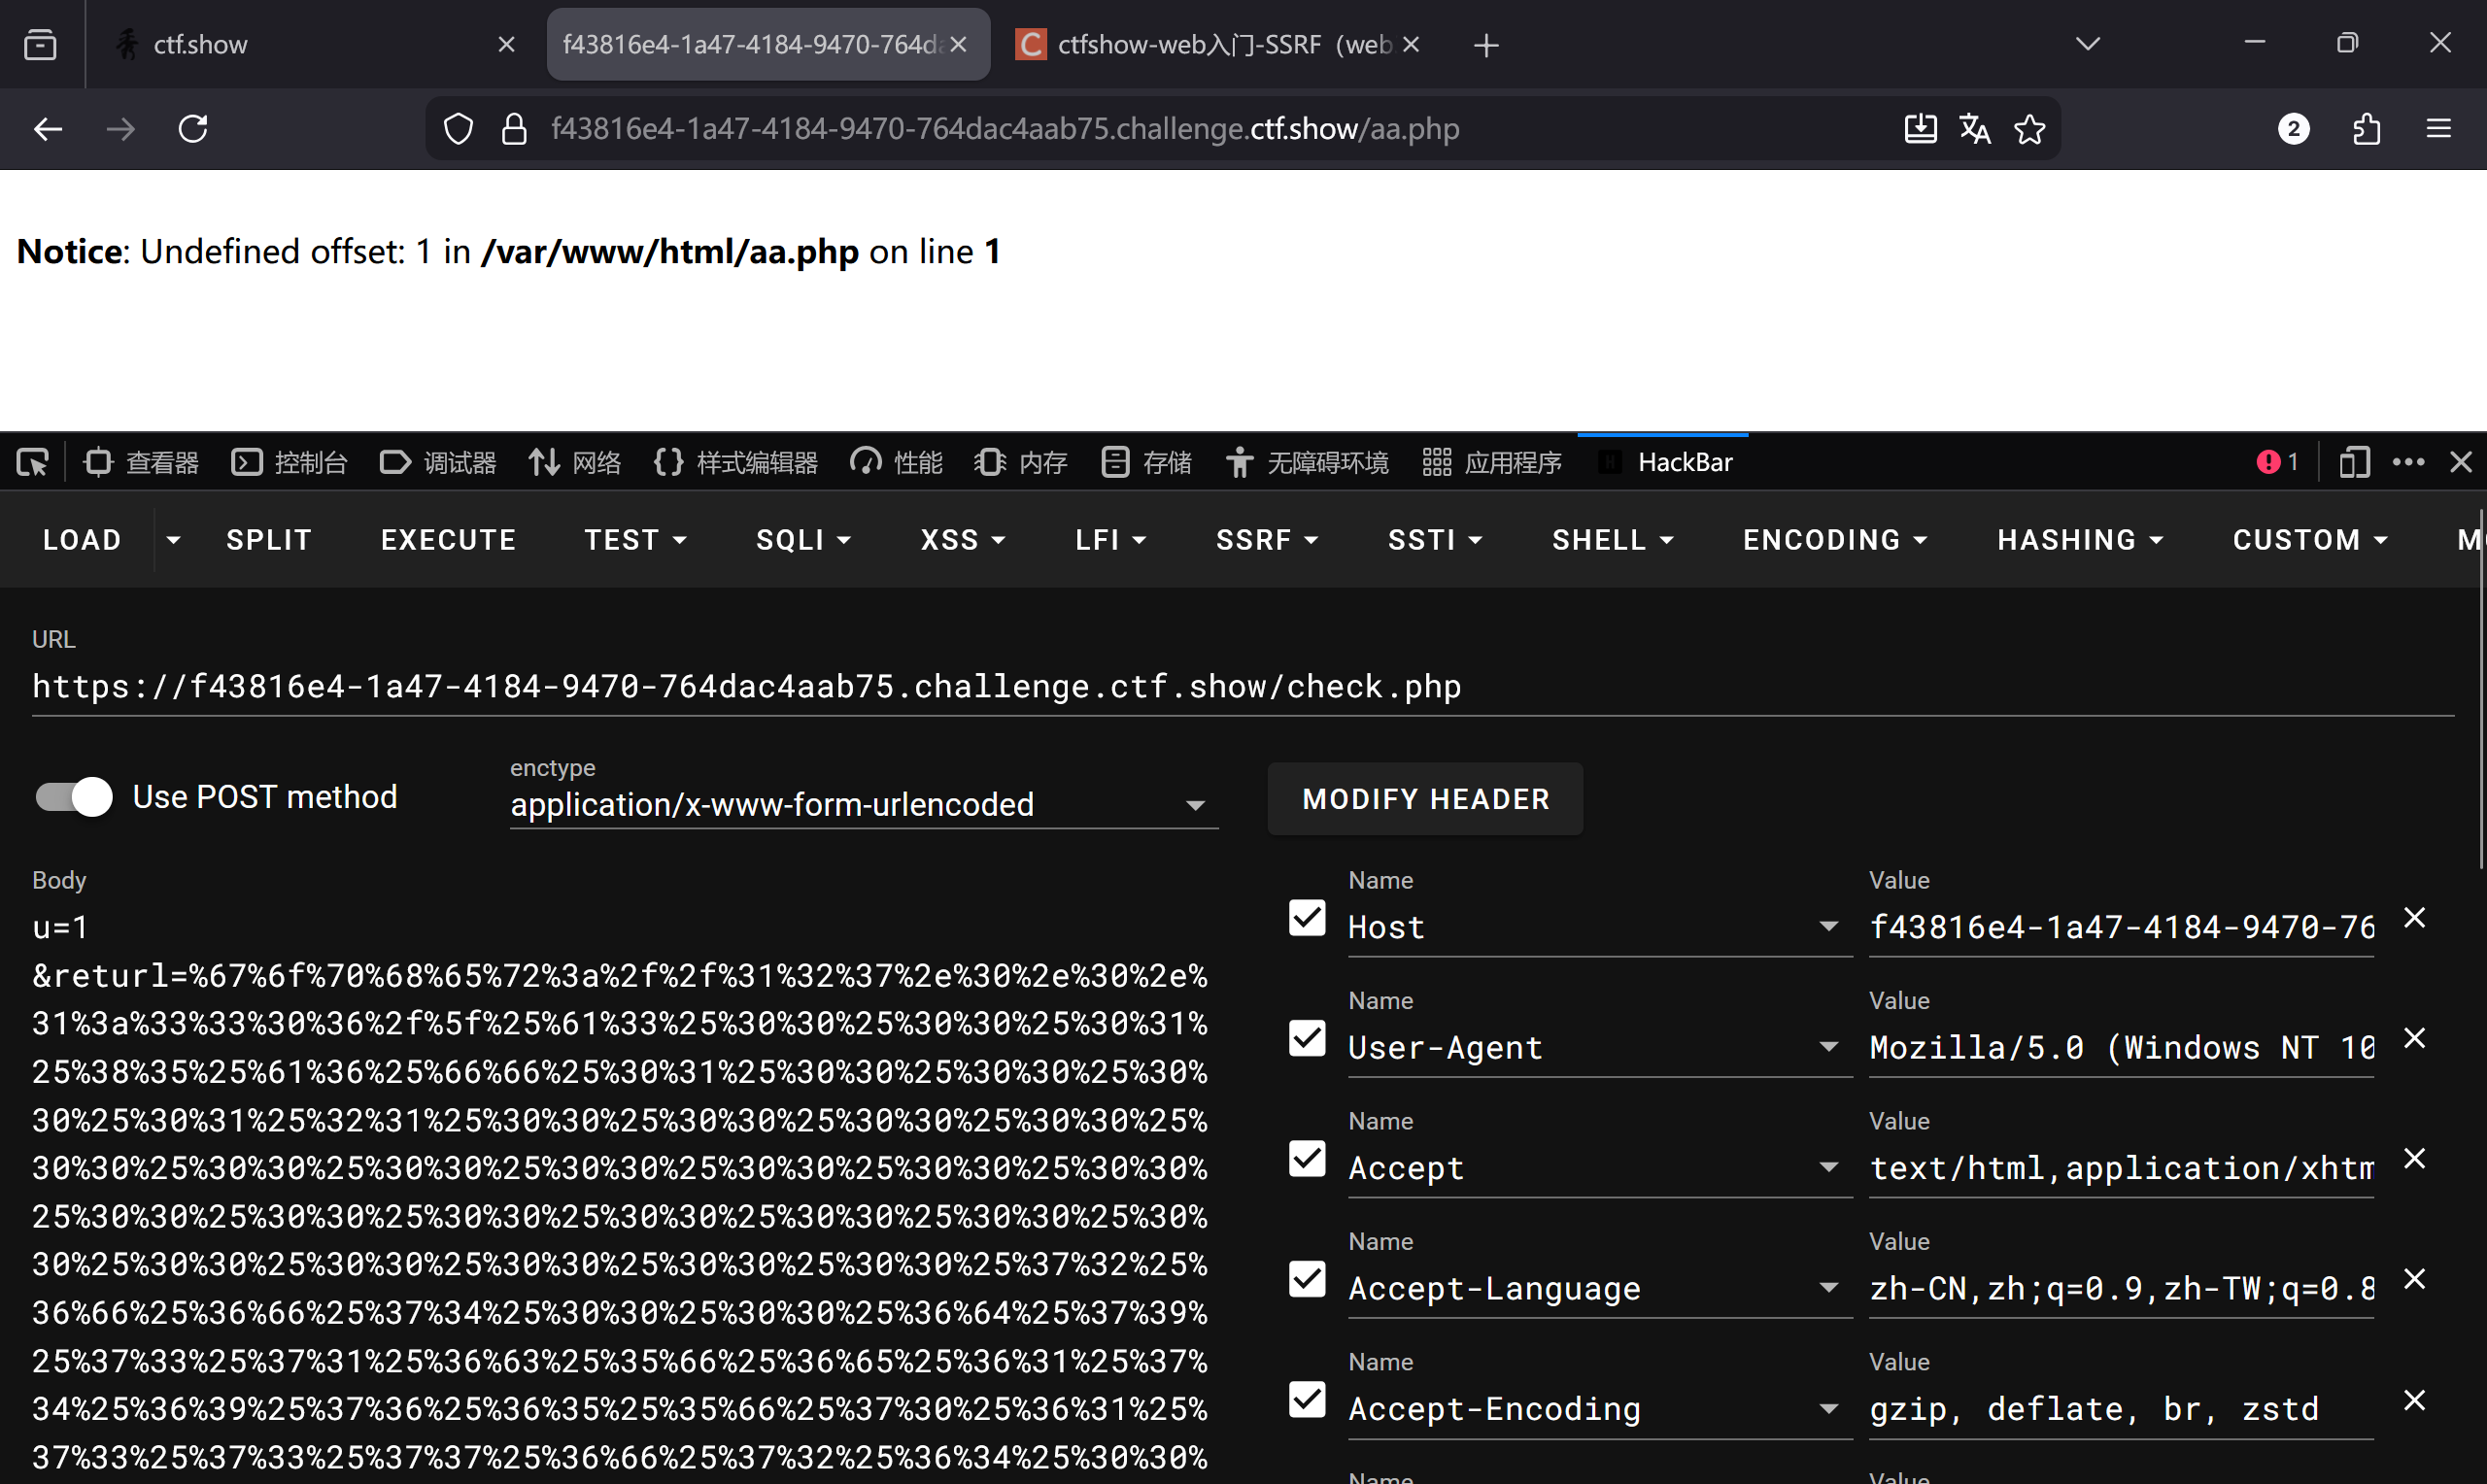Click the element picker icon in devtools
Screen dimensions: 2487x1484
click(32, 462)
